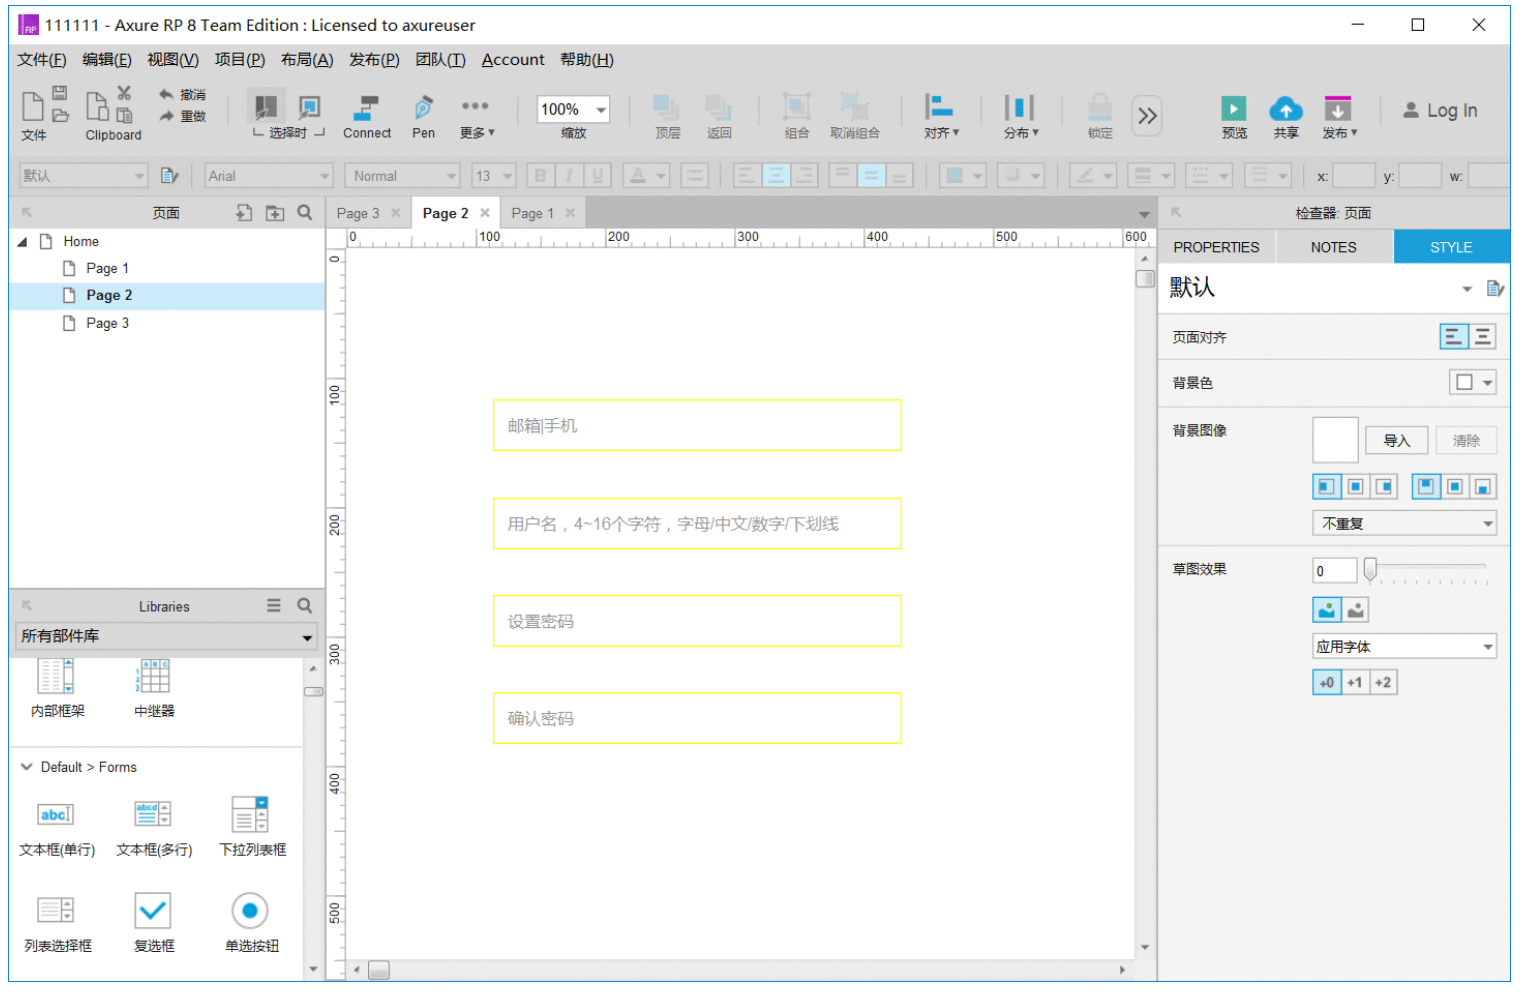
Task: Click the 导入 import button
Action: (1396, 441)
